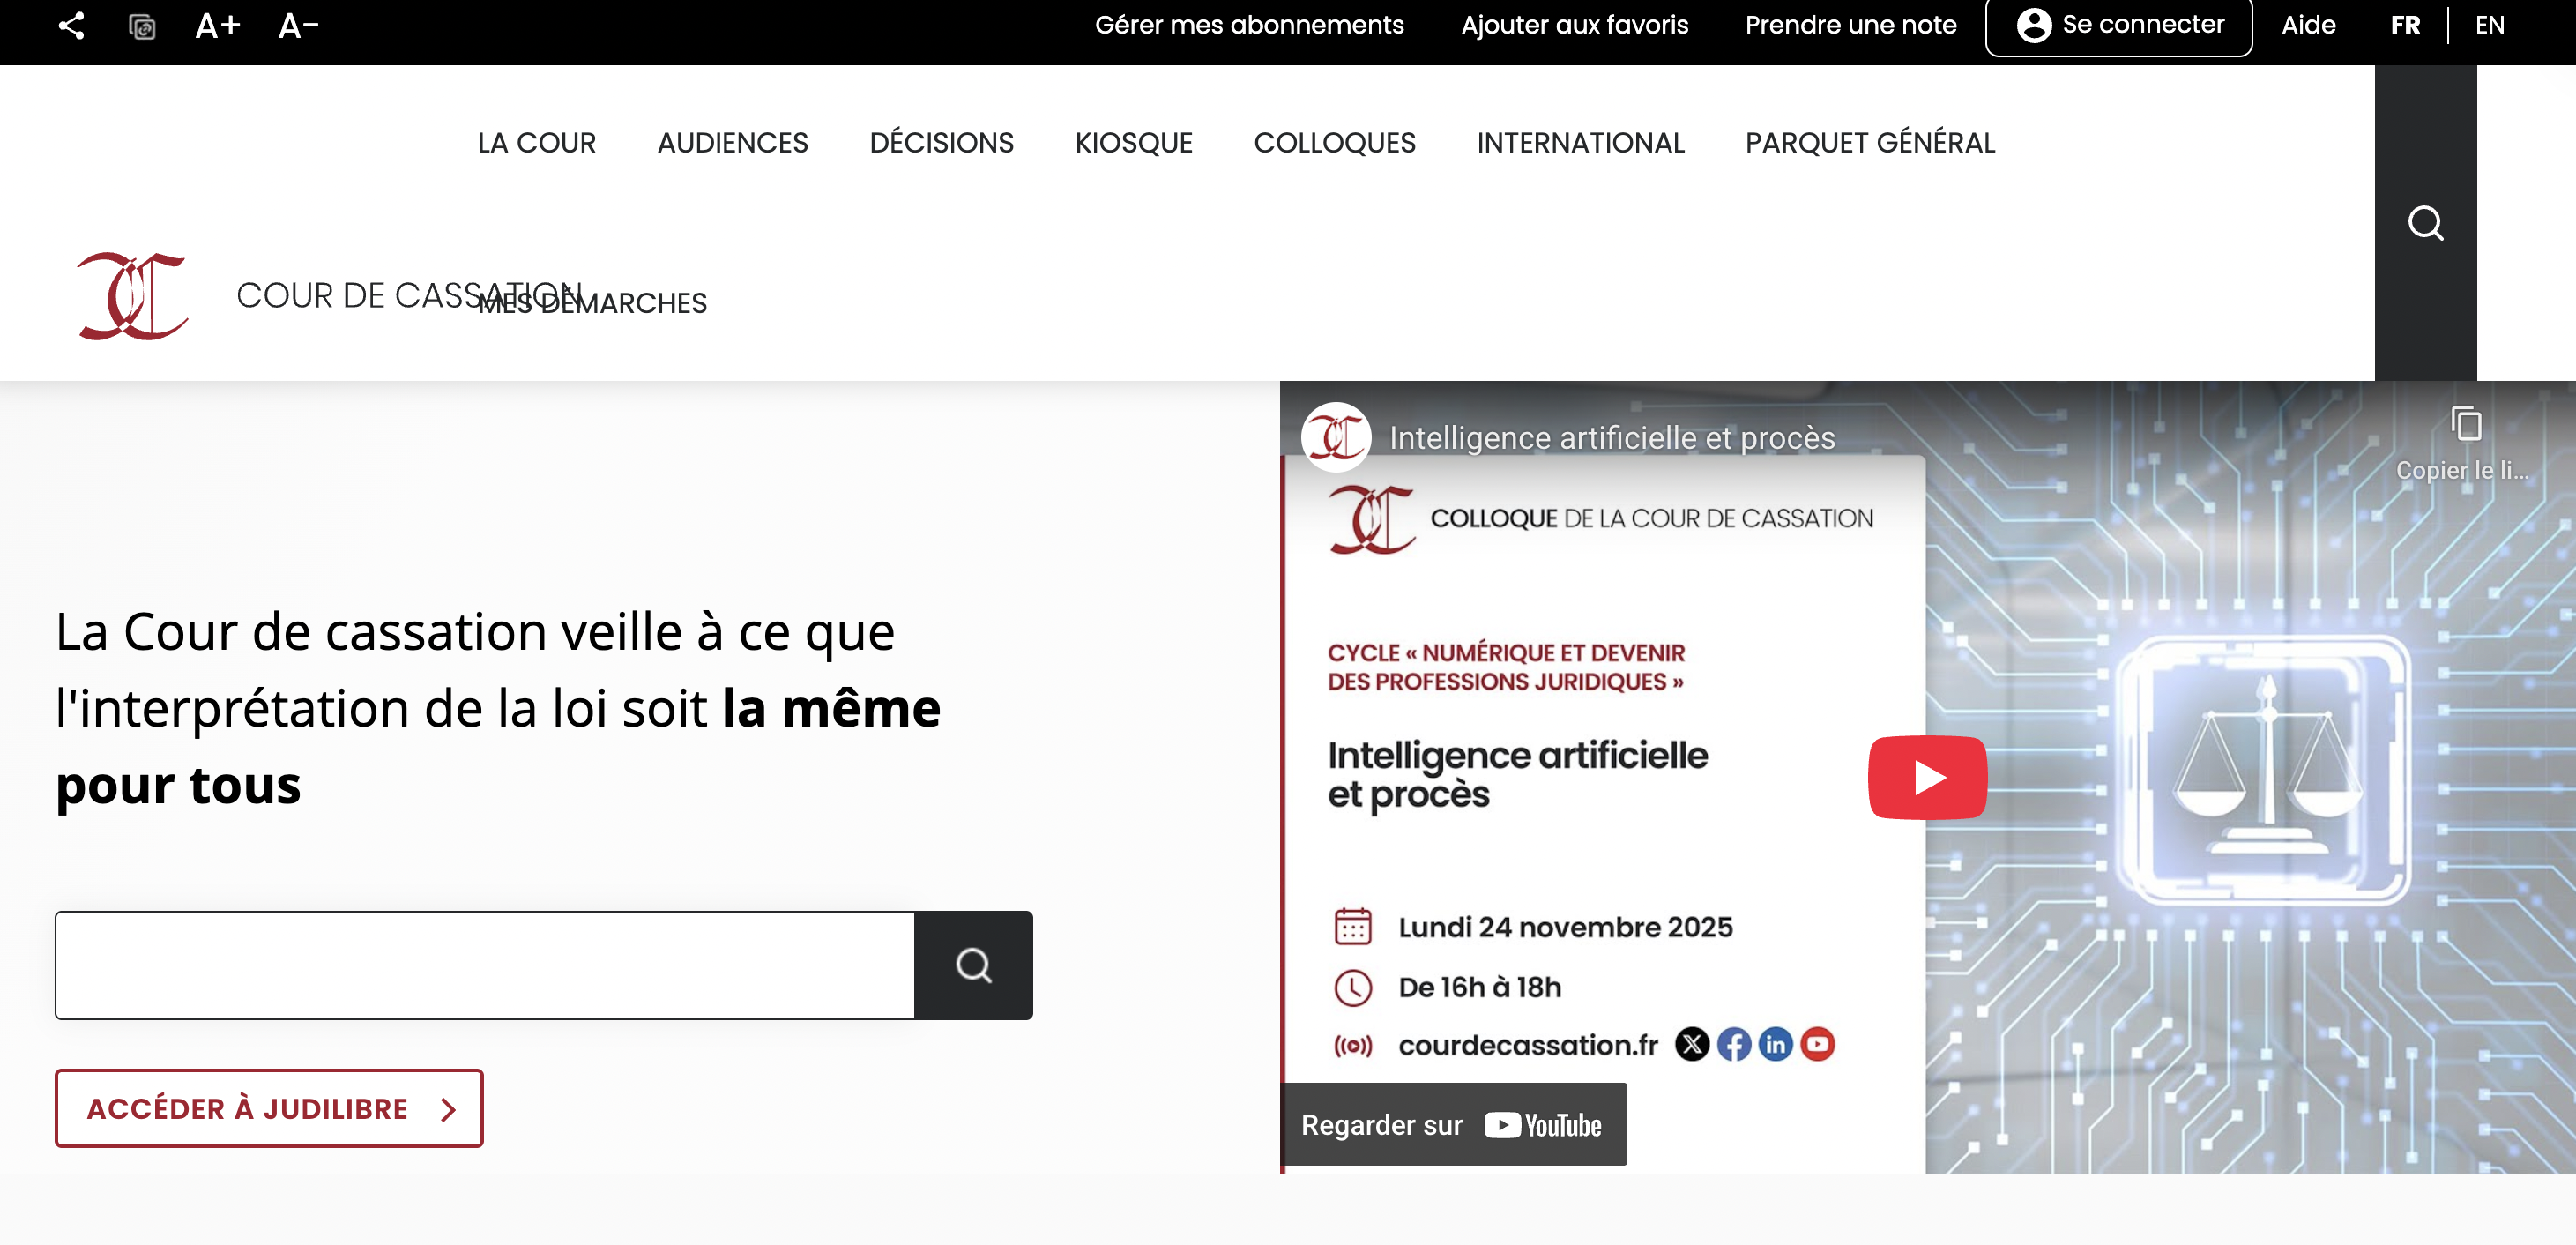Expand the COLLOQUES menu

[x=1334, y=143]
